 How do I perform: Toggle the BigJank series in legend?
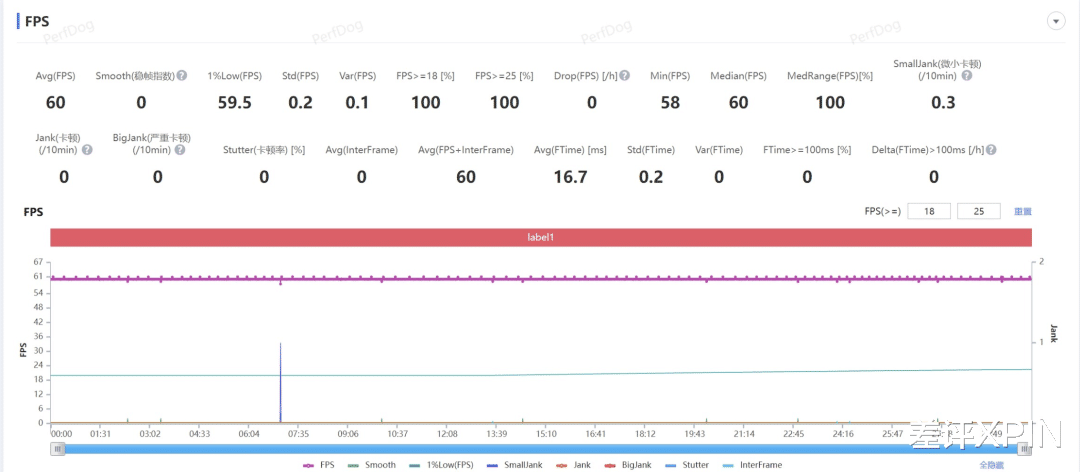tap(630, 465)
